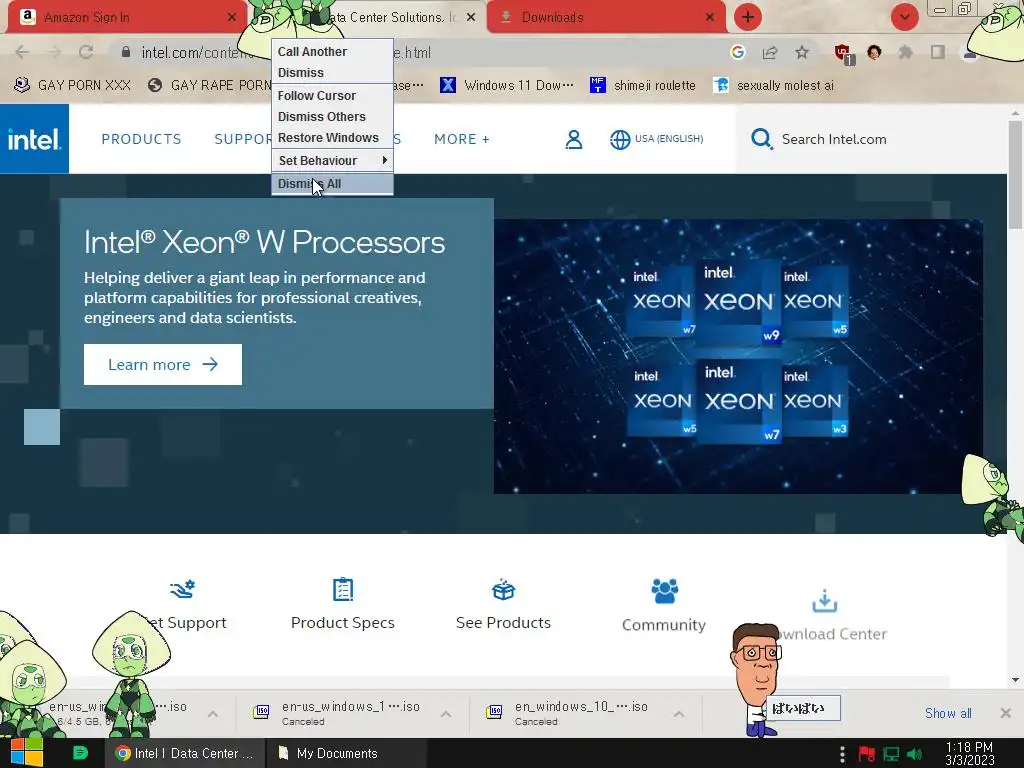Image resolution: width=1024 pixels, height=768 pixels.
Task: Close the downloads bar
Action: 1006,713
